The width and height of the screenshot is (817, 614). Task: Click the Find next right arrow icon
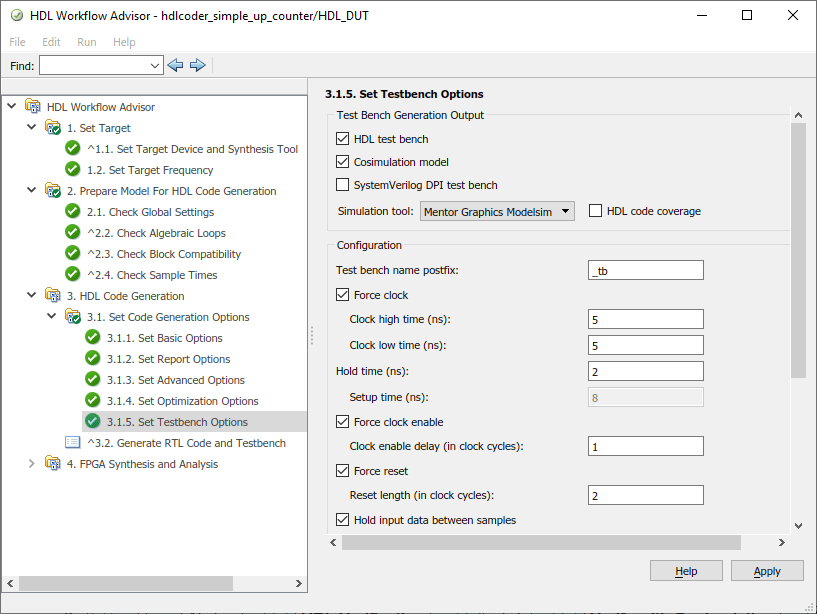198,65
